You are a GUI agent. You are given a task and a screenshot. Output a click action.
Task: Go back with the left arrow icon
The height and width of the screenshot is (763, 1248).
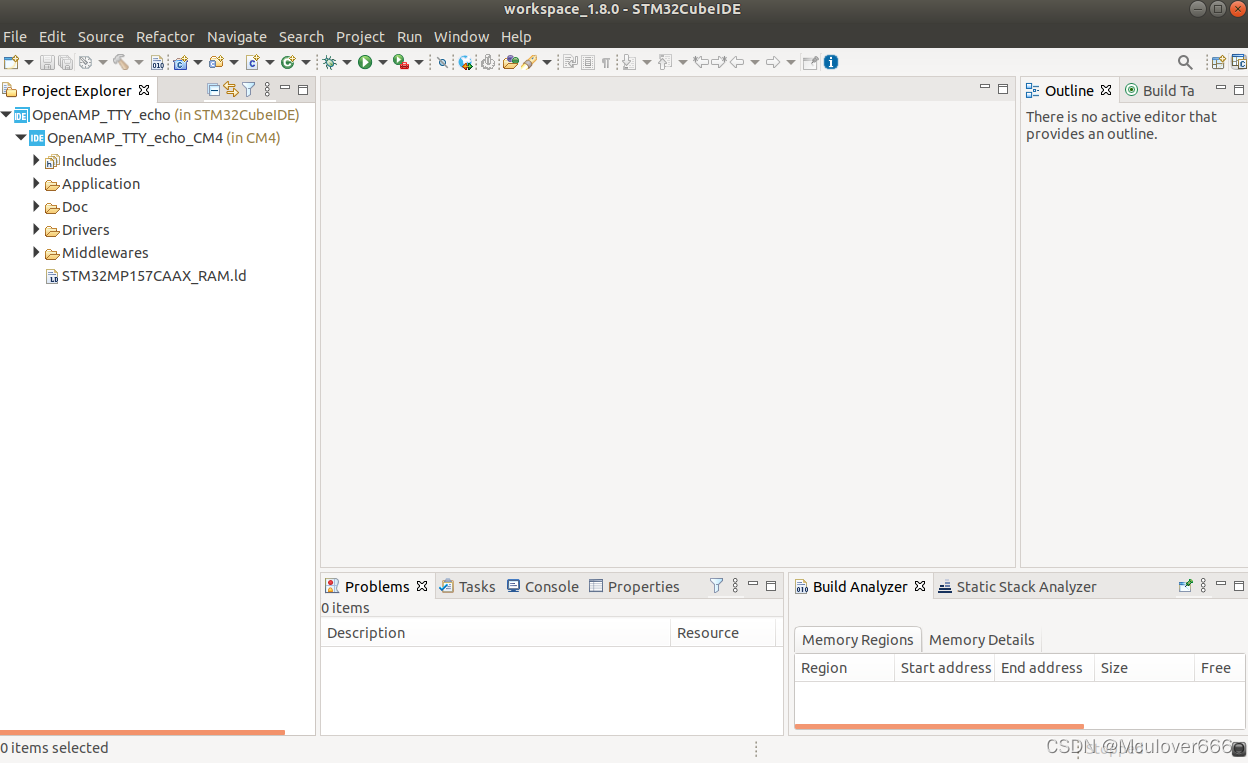737,62
